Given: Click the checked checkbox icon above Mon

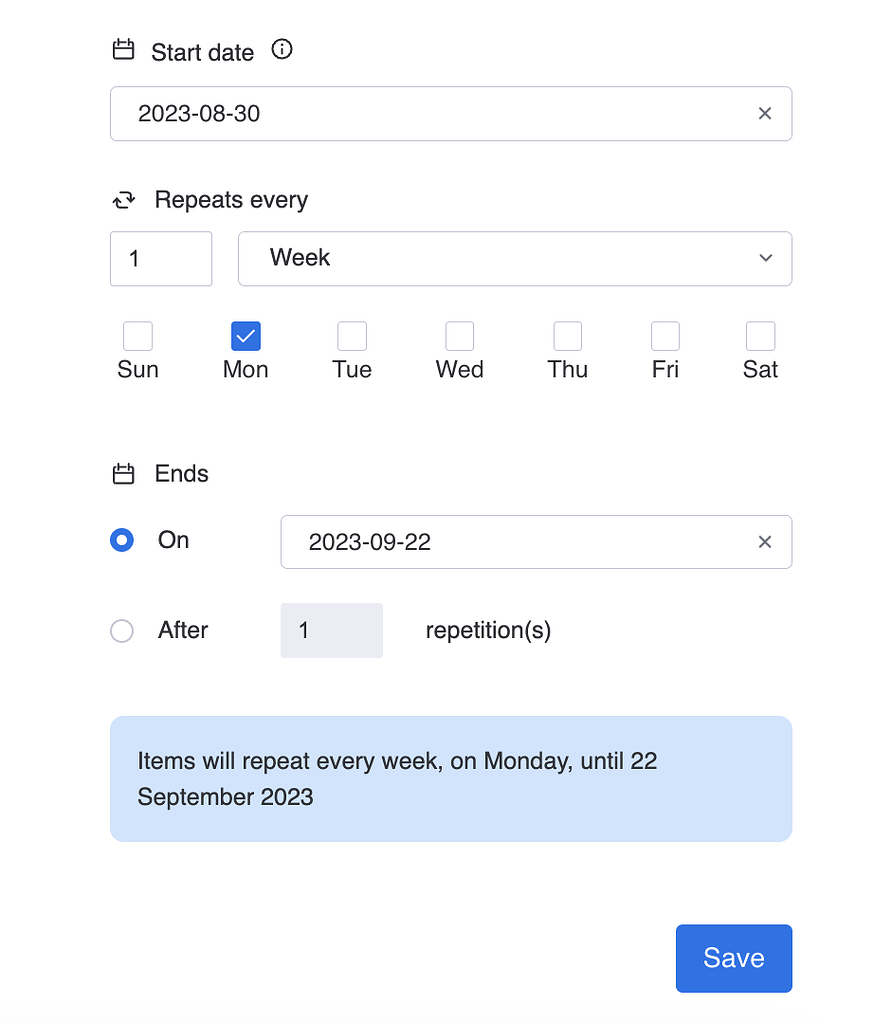Looking at the screenshot, I should [245, 336].
